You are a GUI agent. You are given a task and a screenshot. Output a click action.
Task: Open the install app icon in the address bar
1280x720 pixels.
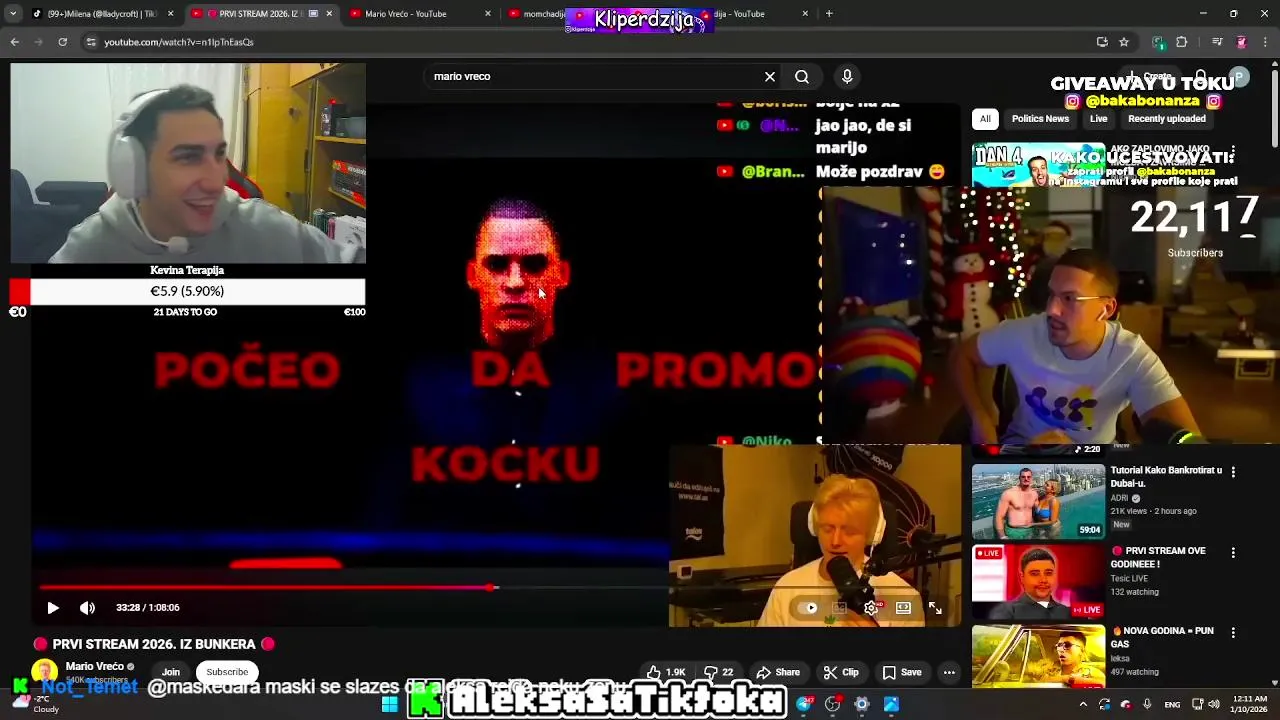tap(1102, 42)
